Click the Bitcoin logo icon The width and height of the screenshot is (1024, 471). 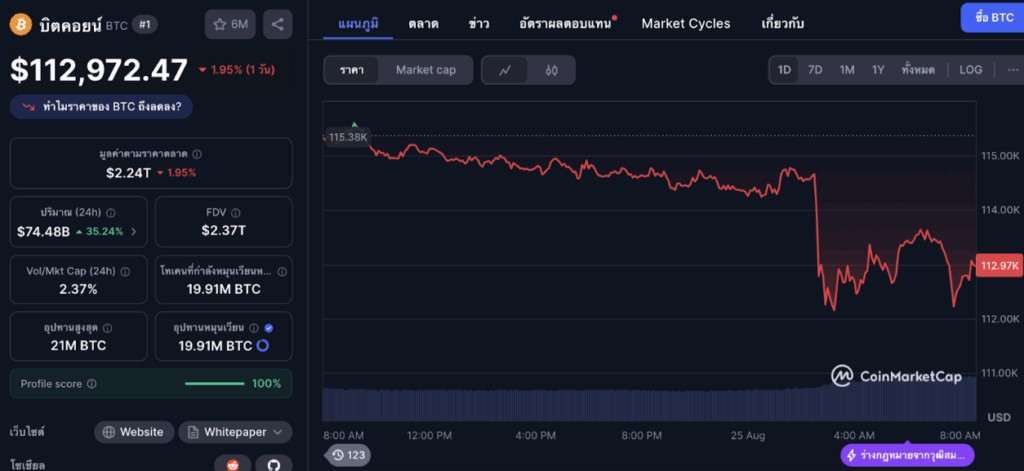click(x=20, y=25)
